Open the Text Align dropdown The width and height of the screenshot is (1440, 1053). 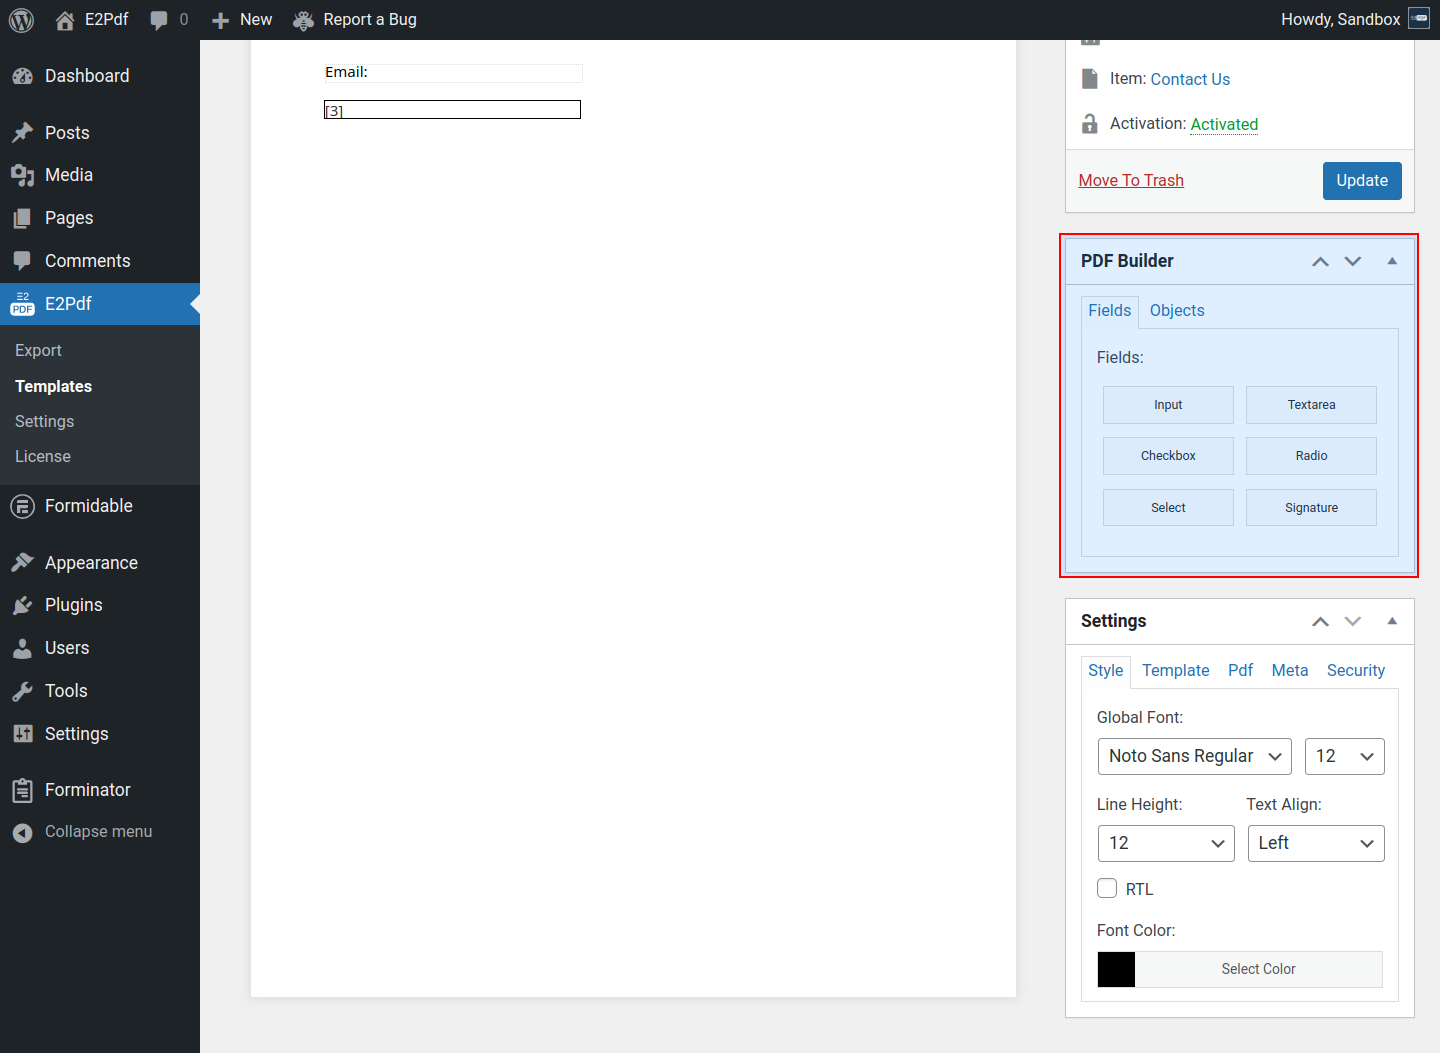pyautogui.click(x=1315, y=843)
